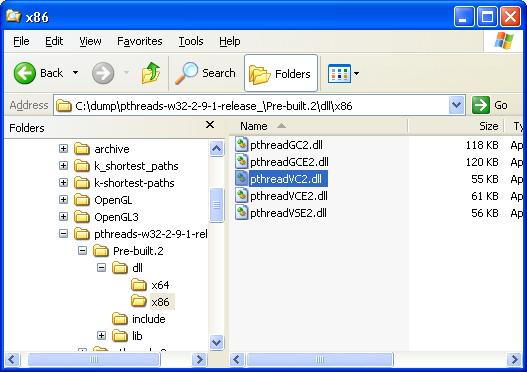Select k_shortest_paths folder icon in tree
The width and height of the screenshot is (527, 372).
click(82, 165)
